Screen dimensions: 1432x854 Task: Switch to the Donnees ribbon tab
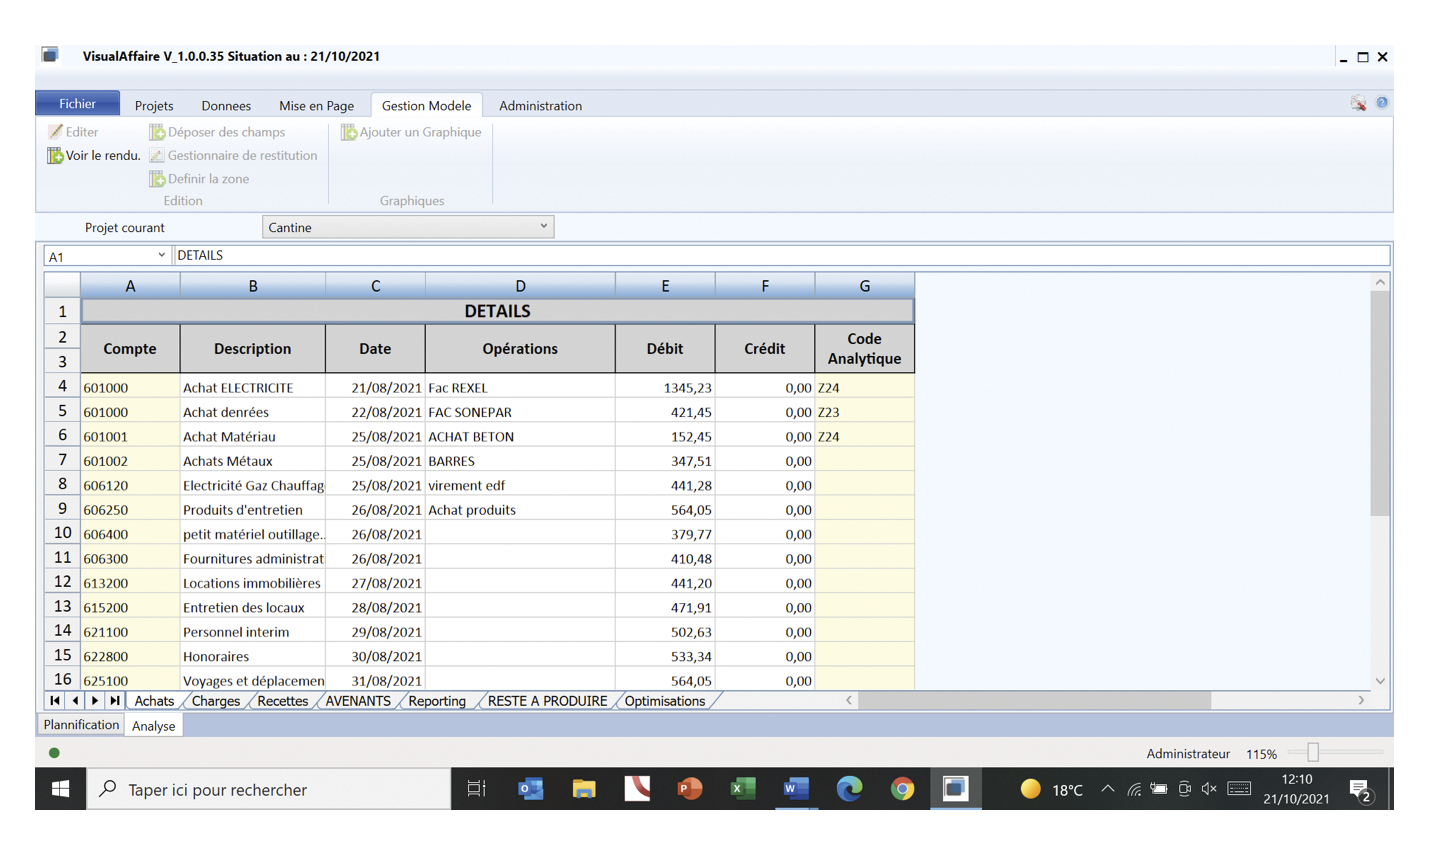pos(226,105)
